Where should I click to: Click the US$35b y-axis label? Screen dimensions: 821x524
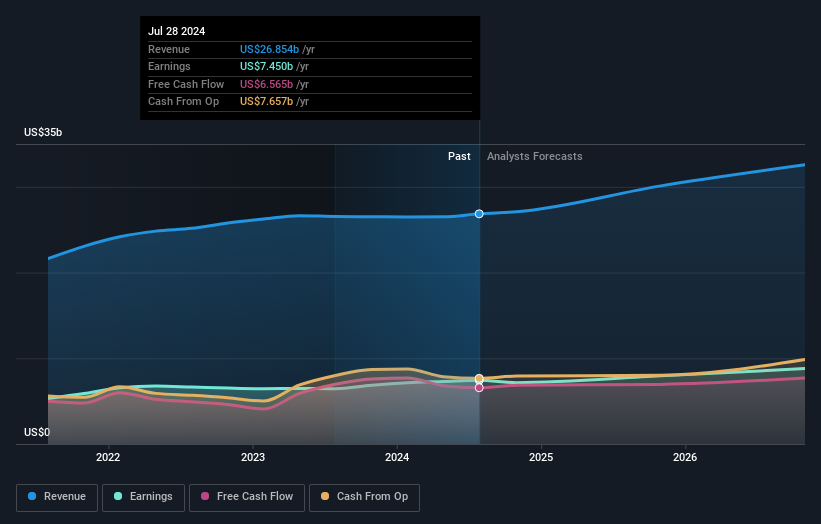pyautogui.click(x=43, y=132)
